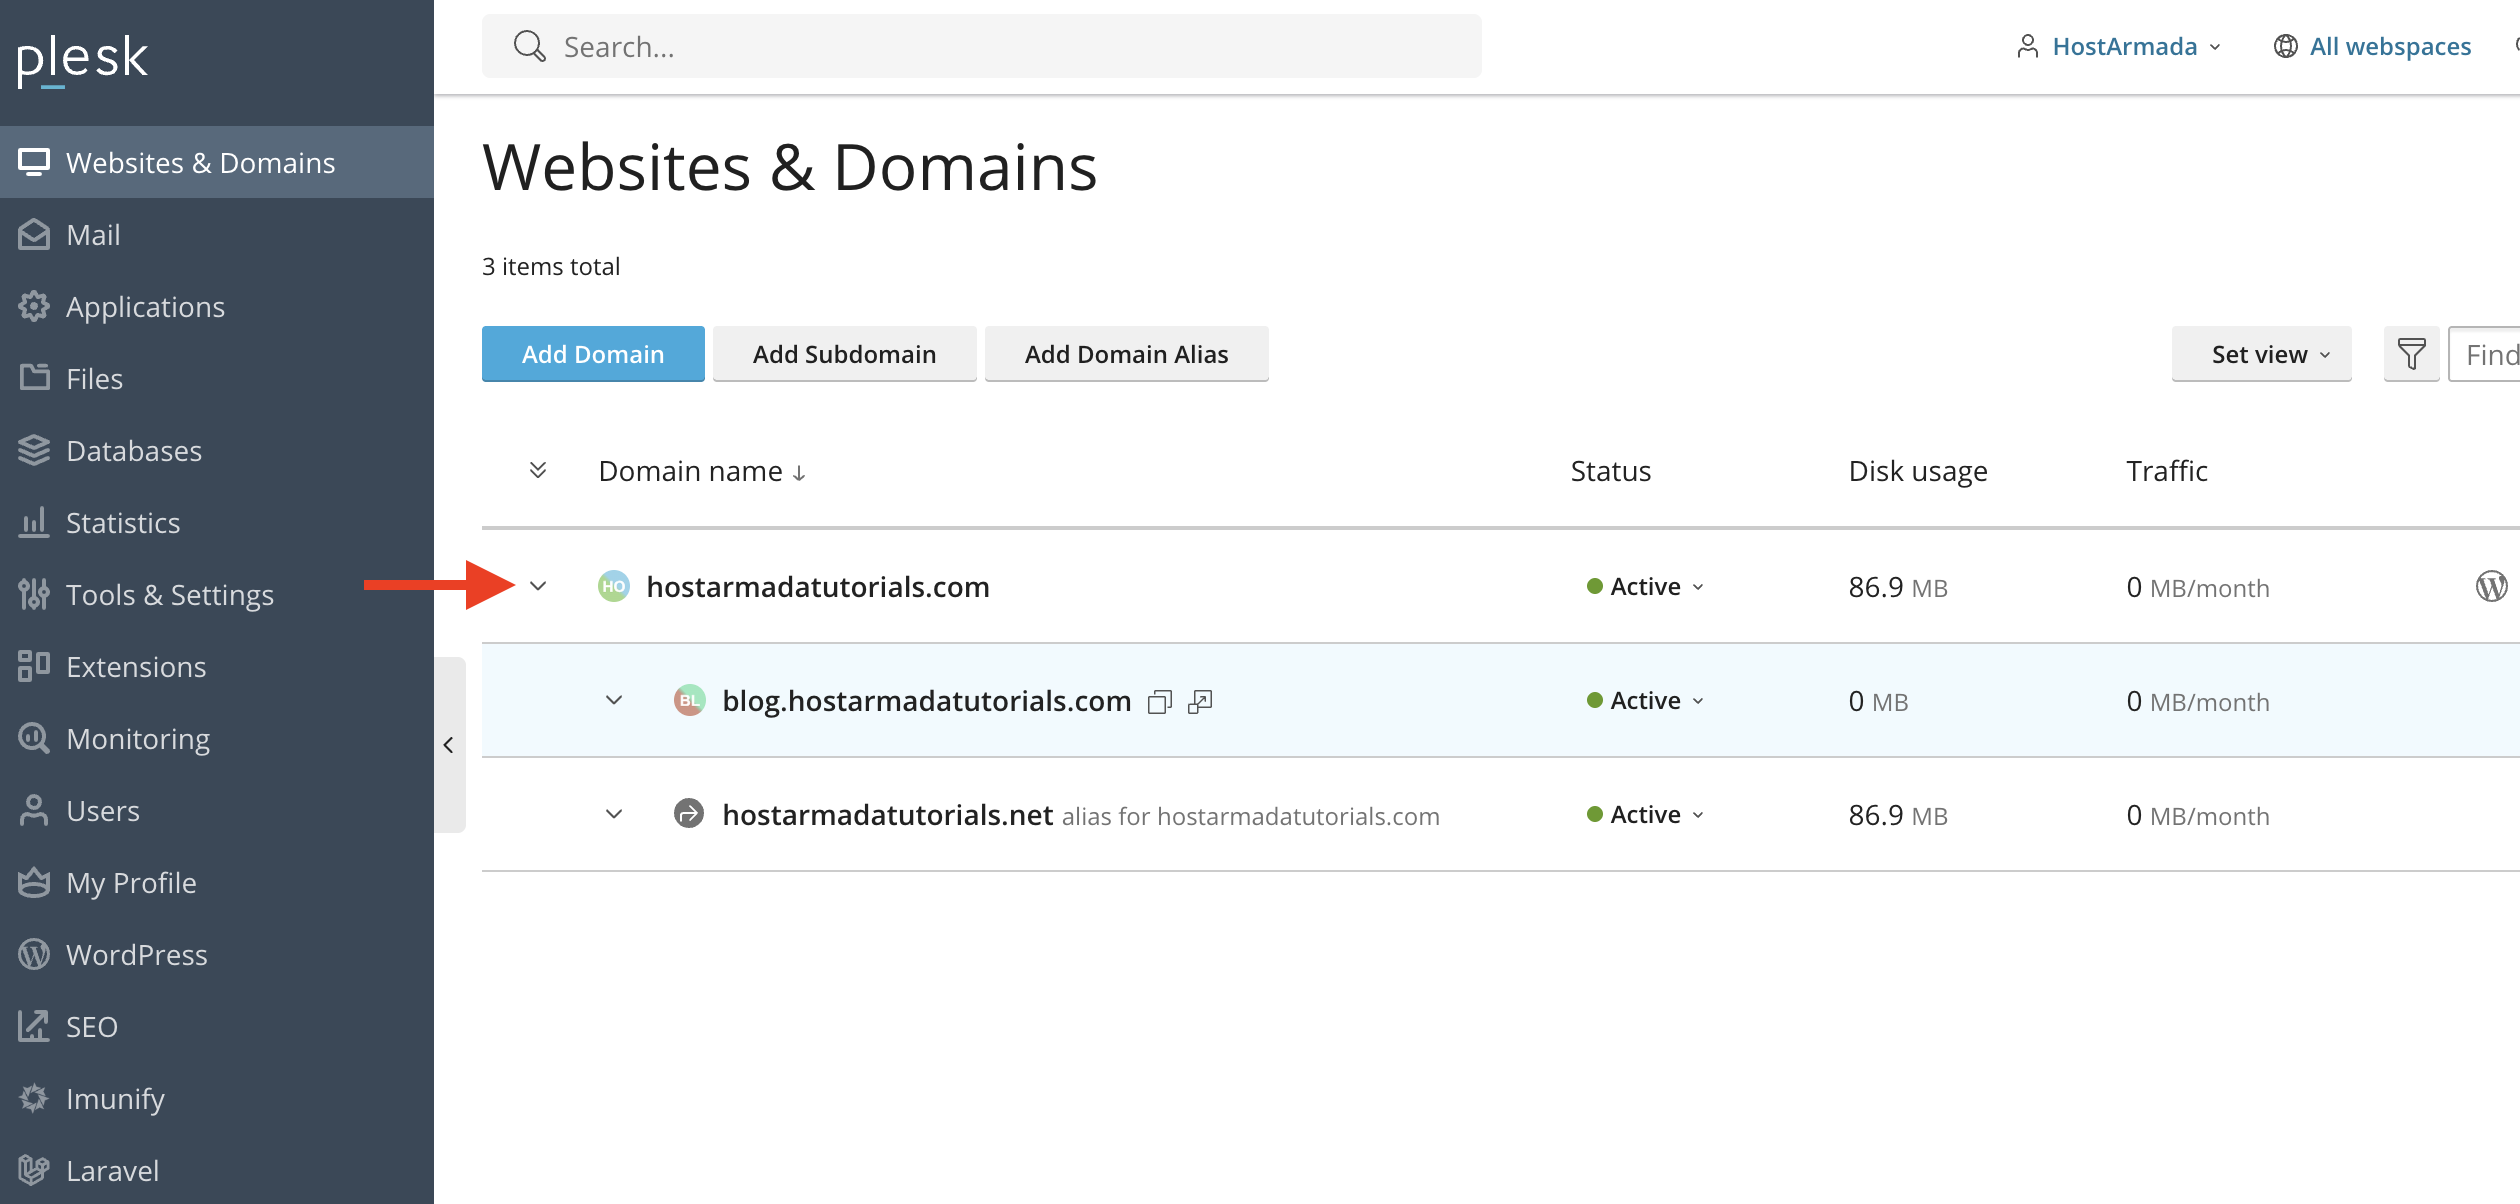Open Laravel in the sidebar
2520x1204 pixels.
click(217, 1170)
